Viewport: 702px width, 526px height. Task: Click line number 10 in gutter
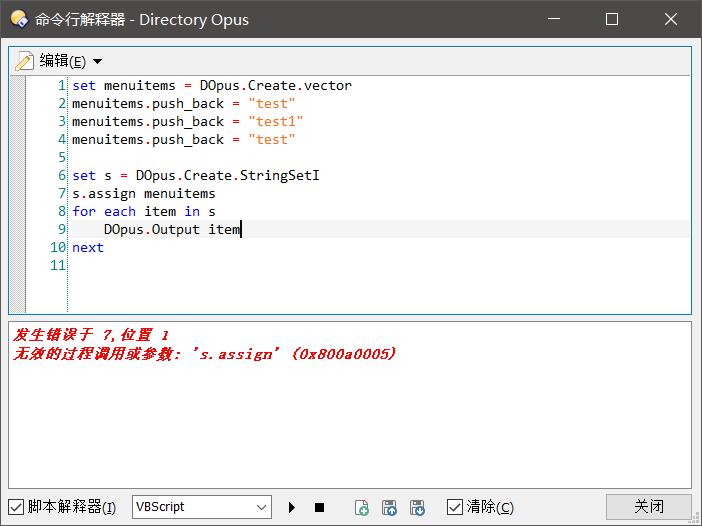point(58,247)
